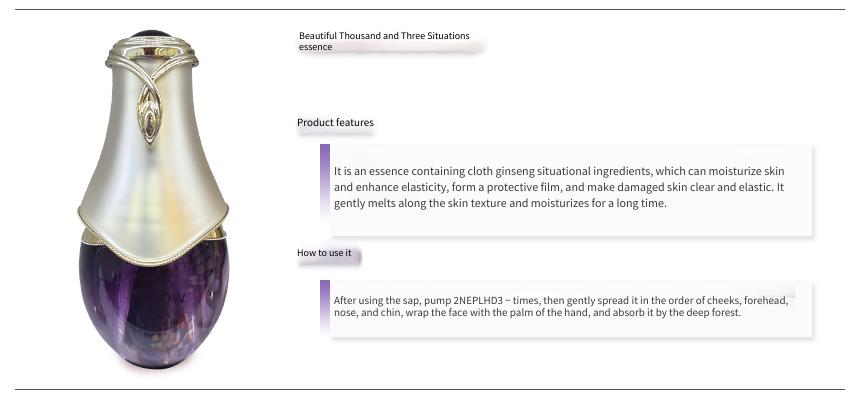Select the "Beautiful Thousand and Three Situations" title
This screenshot has height=400, width=860.
[x=384, y=36]
